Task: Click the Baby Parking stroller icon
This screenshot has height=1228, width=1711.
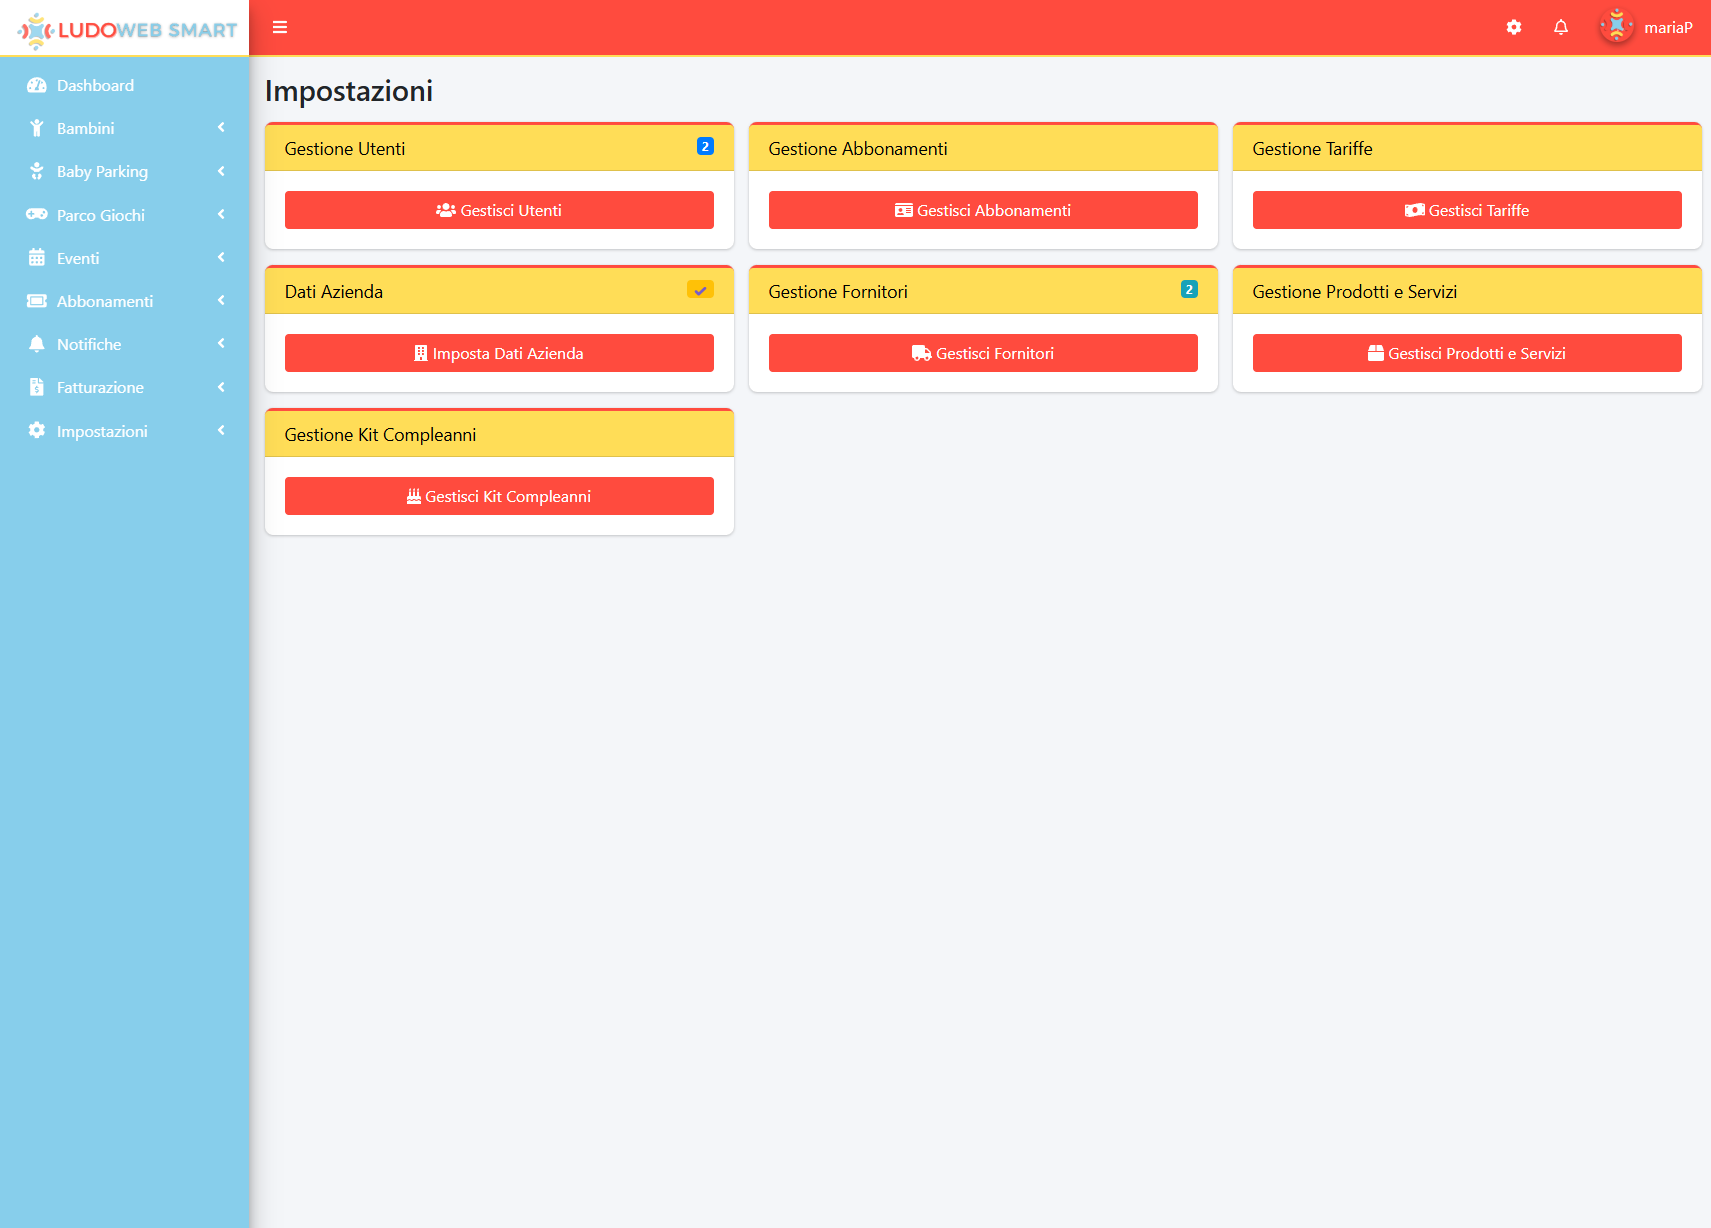Action: pyautogui.click(x=37, y=171)
